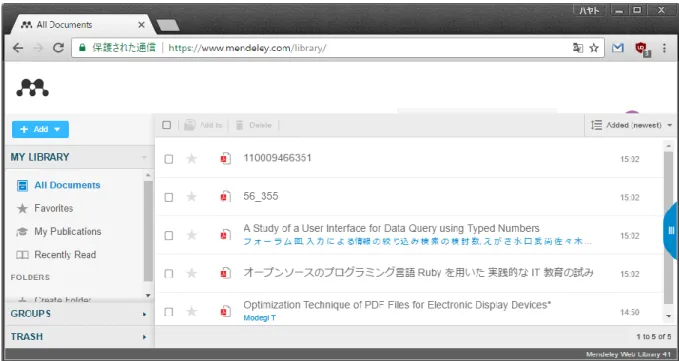Click PDF icon for 110009466351
Image resolution: width=679 pixels, height=361 pixels.
pyautogui.click(x=225, y=158)
